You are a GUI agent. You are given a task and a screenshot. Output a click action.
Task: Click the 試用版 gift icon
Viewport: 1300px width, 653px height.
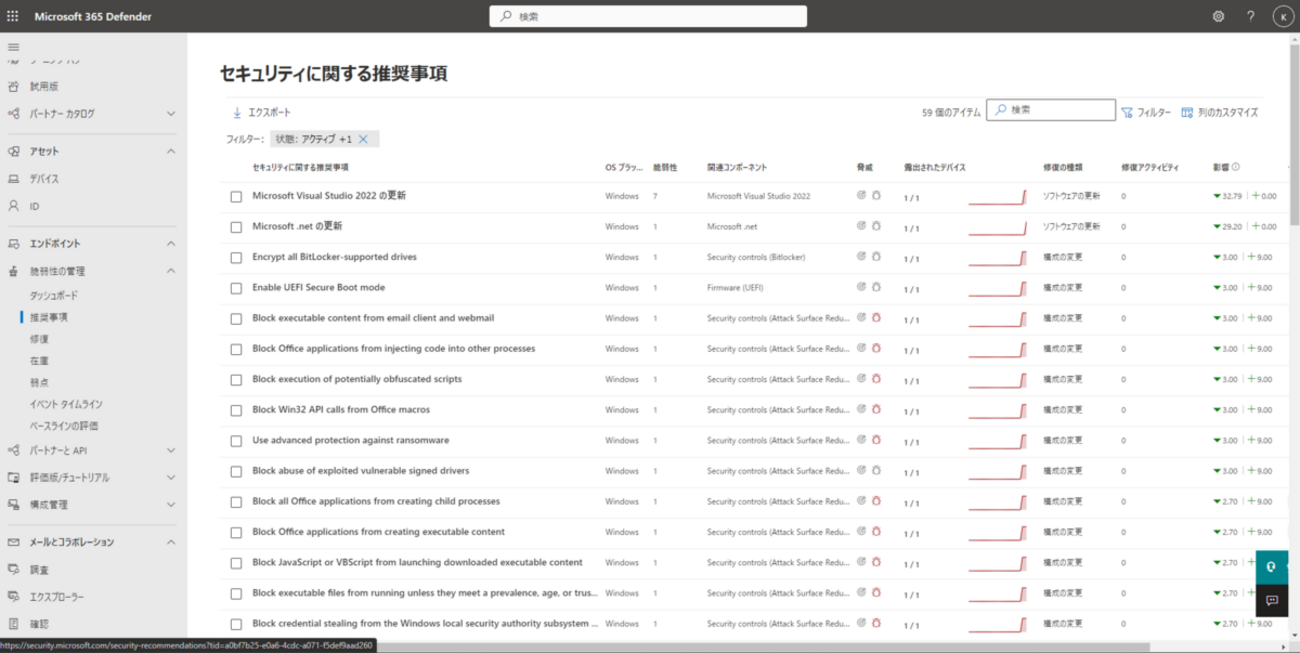pos(14,86)
